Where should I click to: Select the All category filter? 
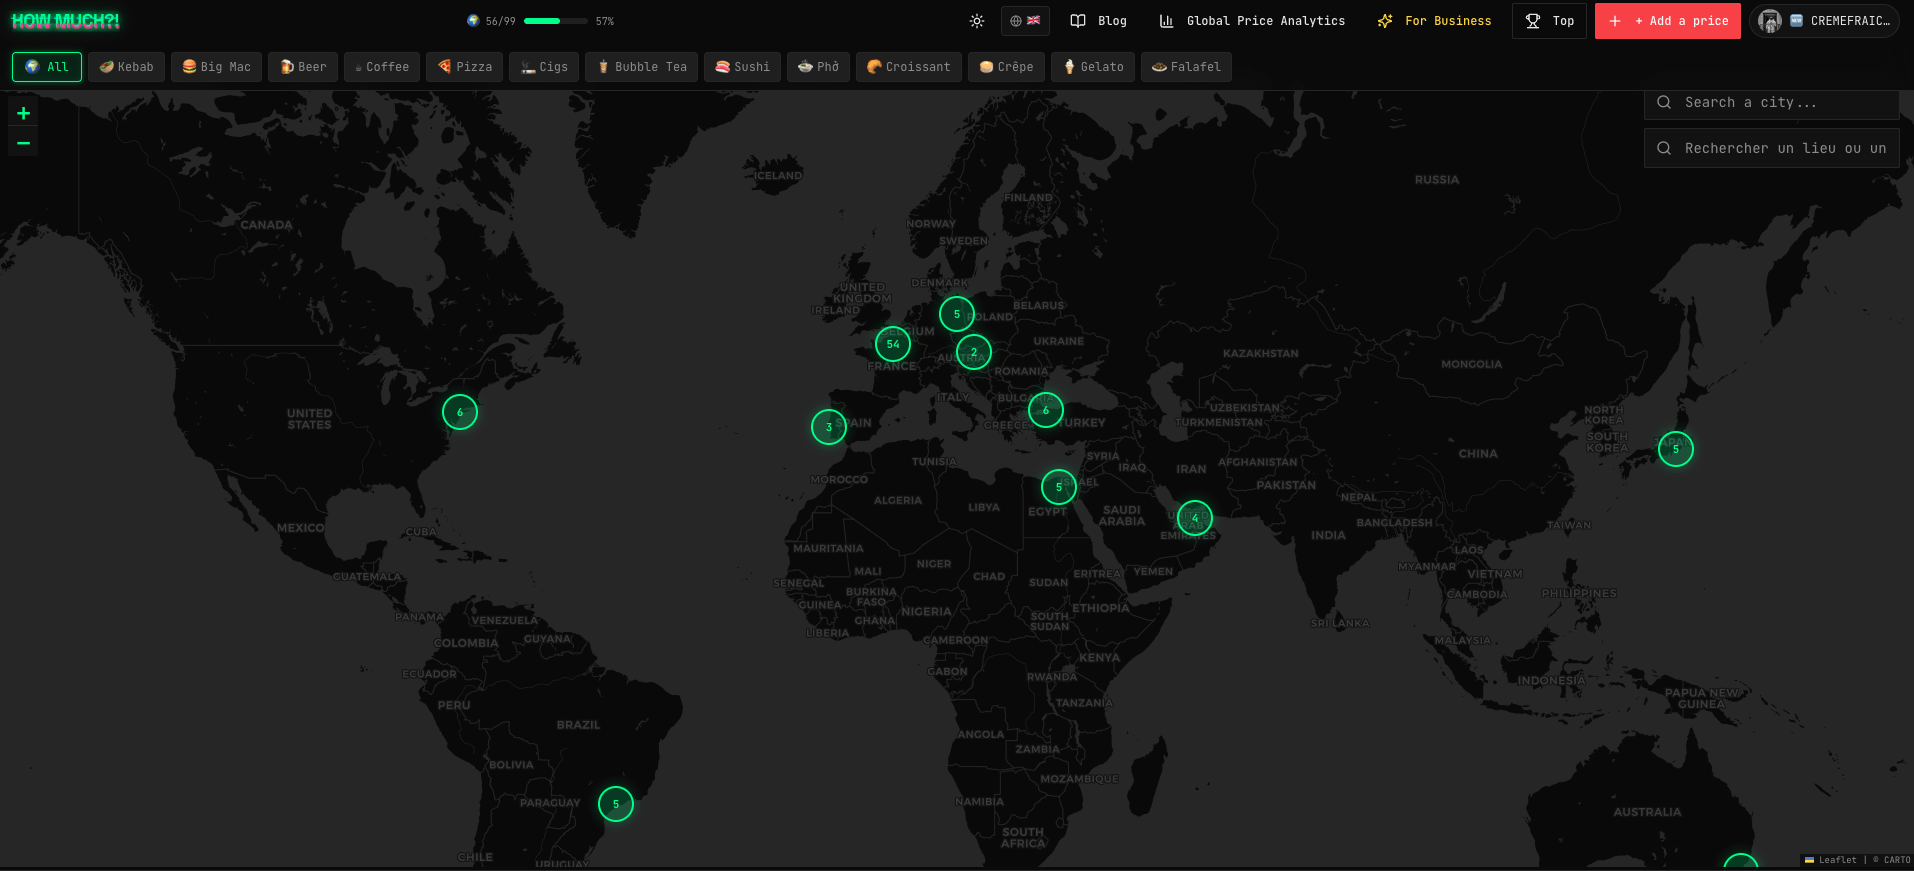click(x=47, y=67)
